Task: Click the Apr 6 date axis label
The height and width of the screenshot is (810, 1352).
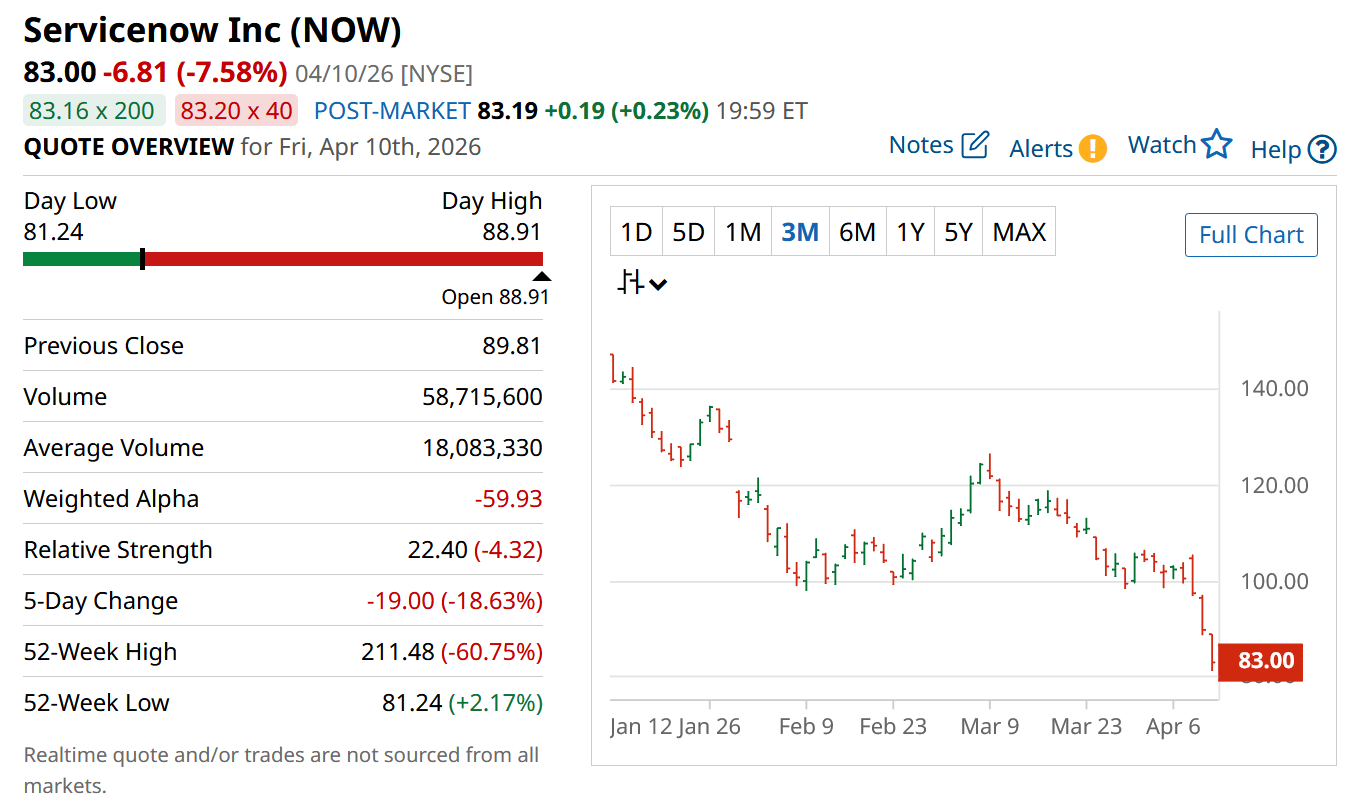Action: tap(1173, 726)
